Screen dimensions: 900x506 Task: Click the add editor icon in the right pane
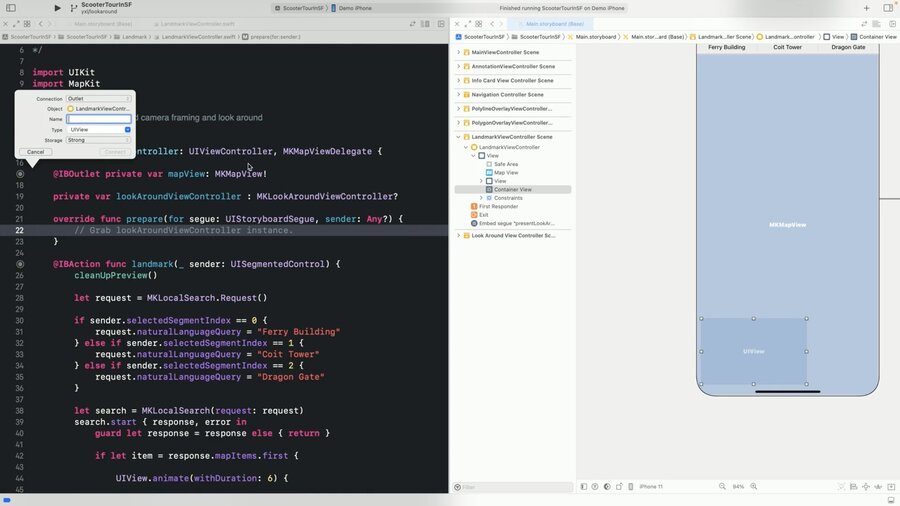(x=893, y=24)
